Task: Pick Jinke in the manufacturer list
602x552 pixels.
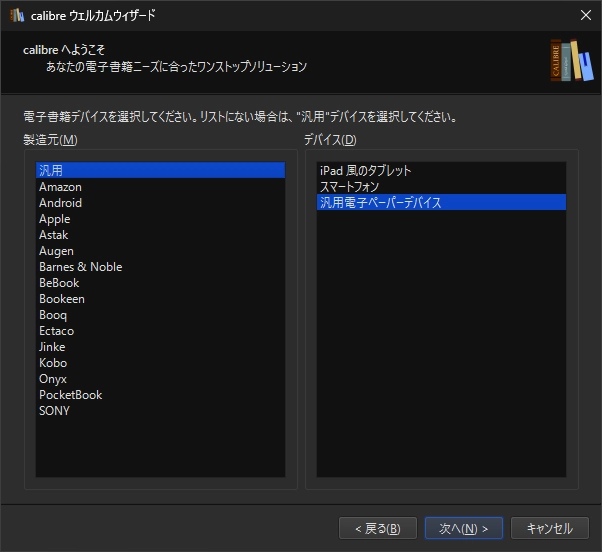Action: click(x=160, y=347)
